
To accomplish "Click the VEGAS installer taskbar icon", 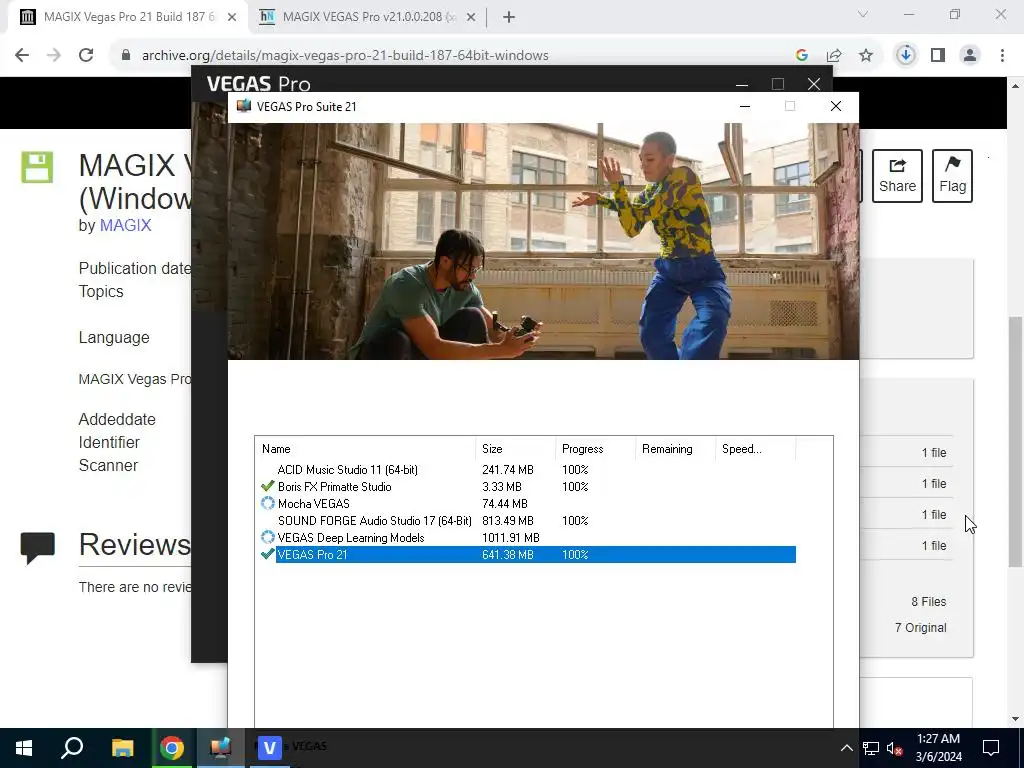I will [221, 748].
